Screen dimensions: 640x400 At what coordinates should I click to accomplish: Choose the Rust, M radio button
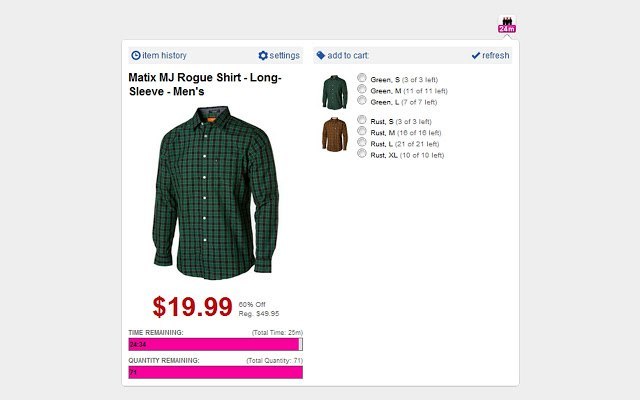pos(362,131)
